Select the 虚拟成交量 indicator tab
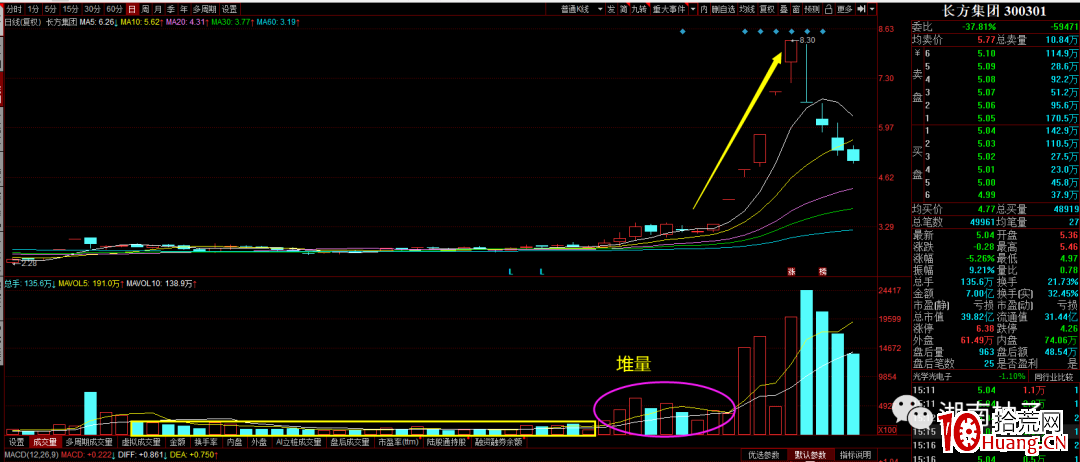1080x462 pixels. coord(141,442)
